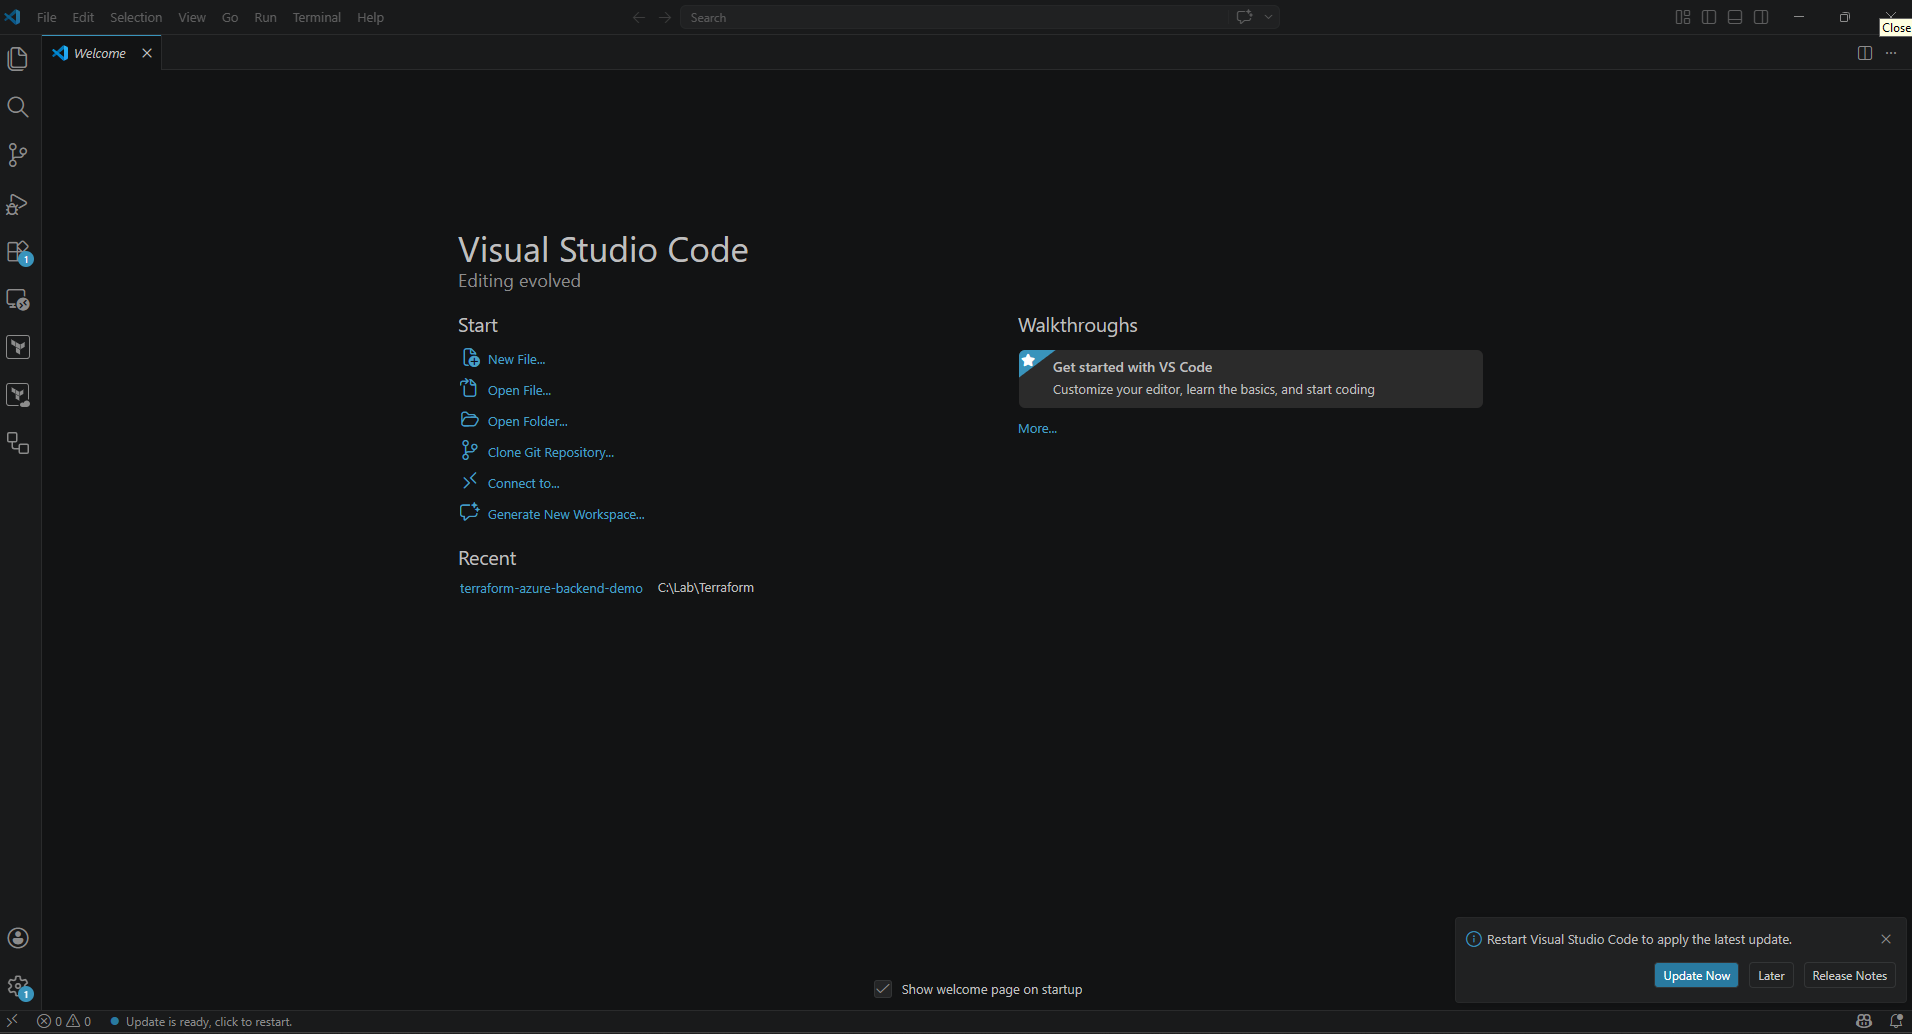Toggle the Primary Side Bar
The width and height of the screenshot is (1912, 1034).
tap(1709, 17)
